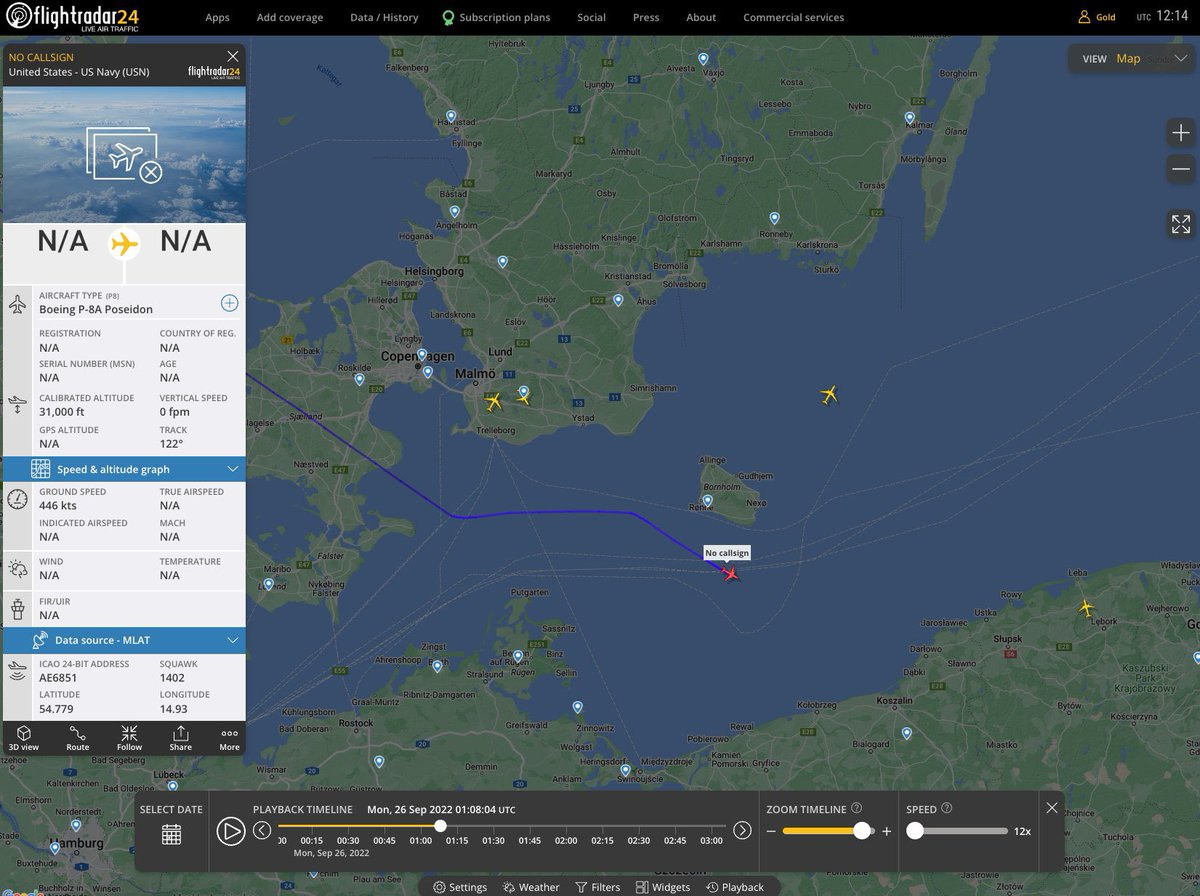Open the select date calendar
The width and height of the screenshot is (1200, 896).
171,834
